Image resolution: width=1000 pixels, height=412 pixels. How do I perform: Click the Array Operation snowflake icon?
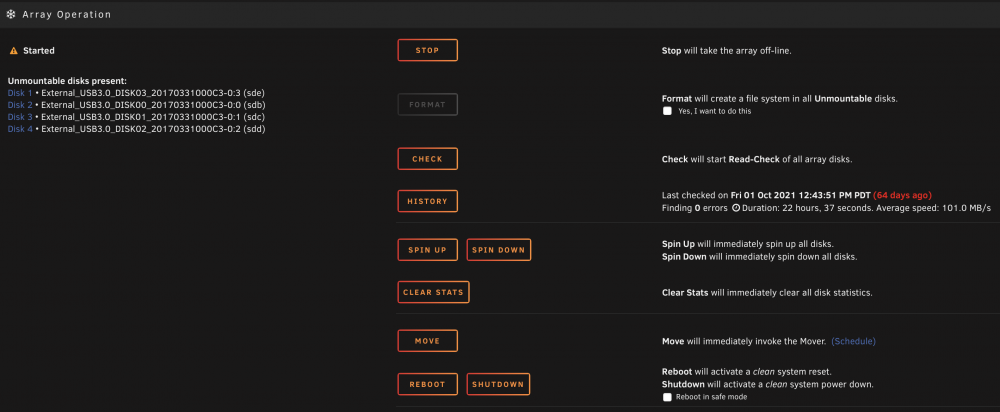pos(11,14)
